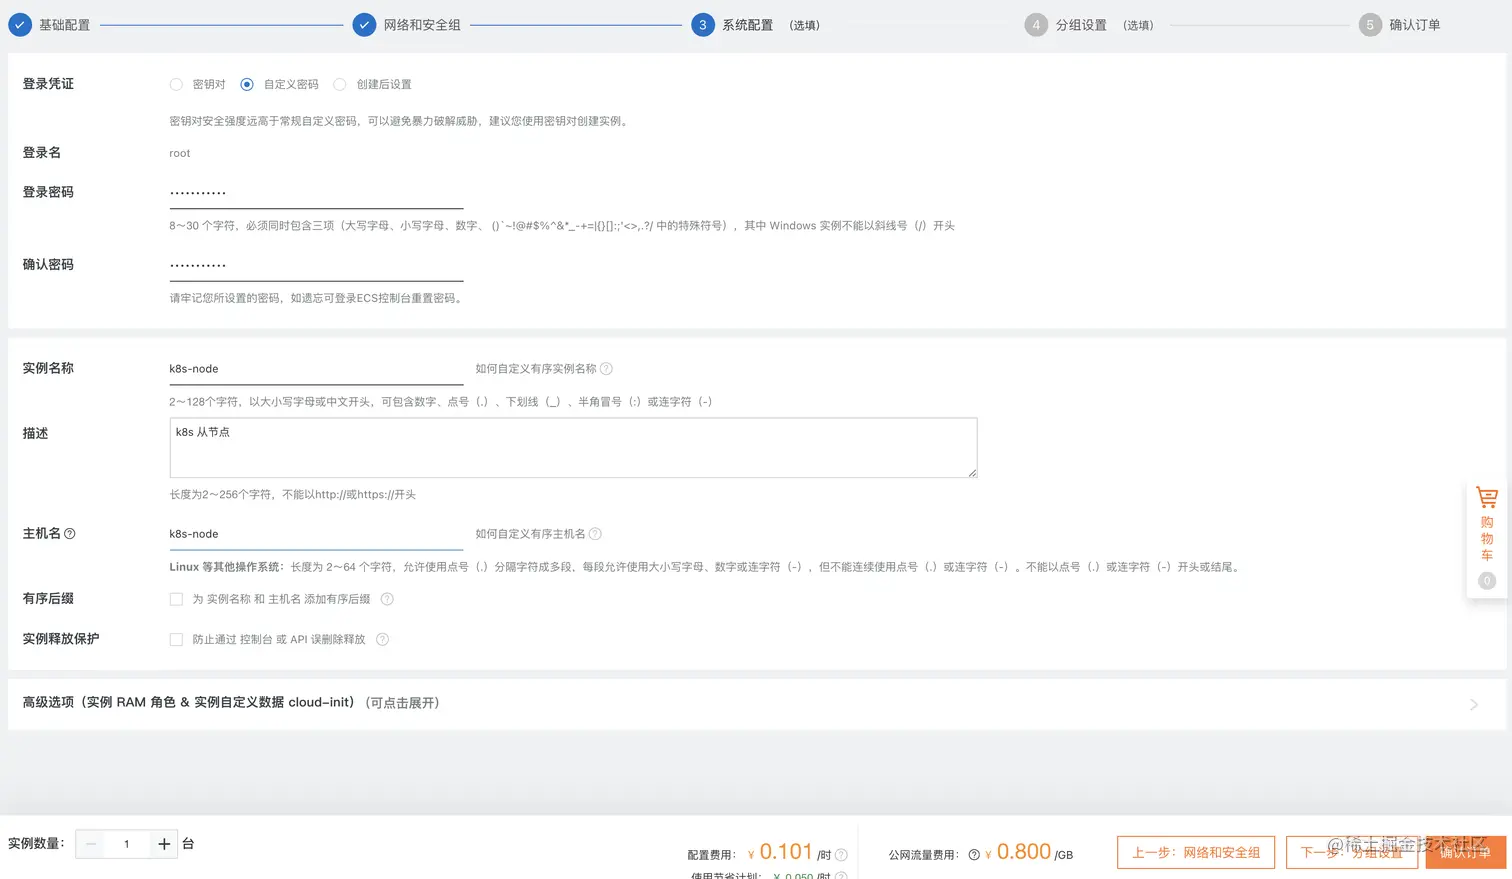Click 下一步：分组设置 button
The image size is (1512, 879).
click(1352, 852)
